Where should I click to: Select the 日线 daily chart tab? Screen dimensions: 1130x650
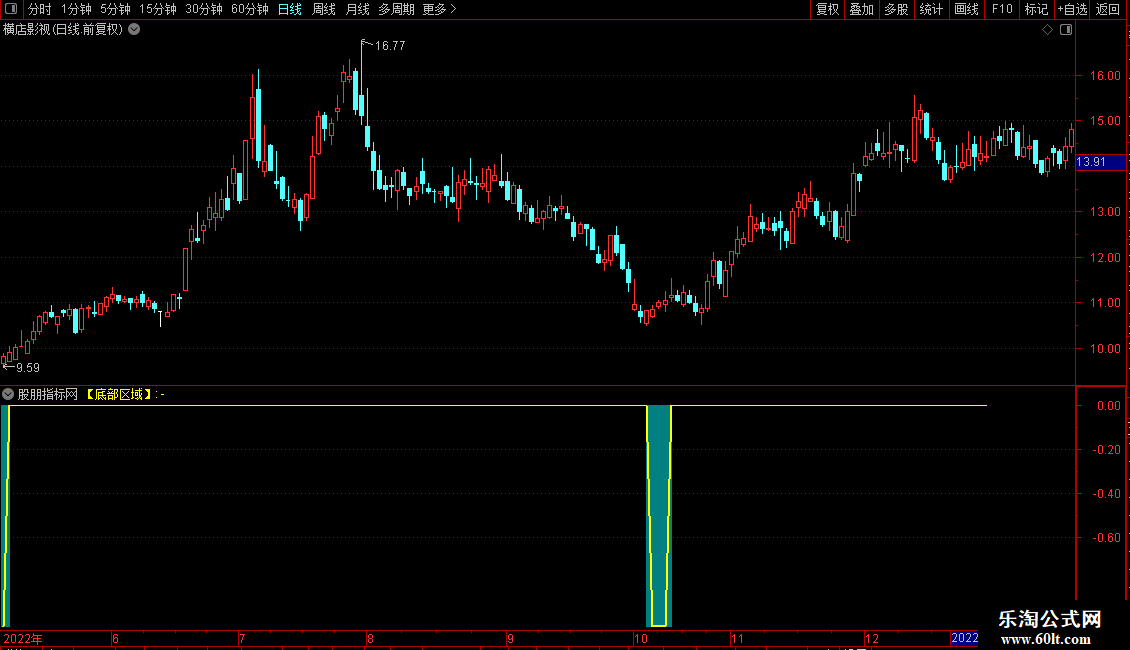[x=290, y=9]
